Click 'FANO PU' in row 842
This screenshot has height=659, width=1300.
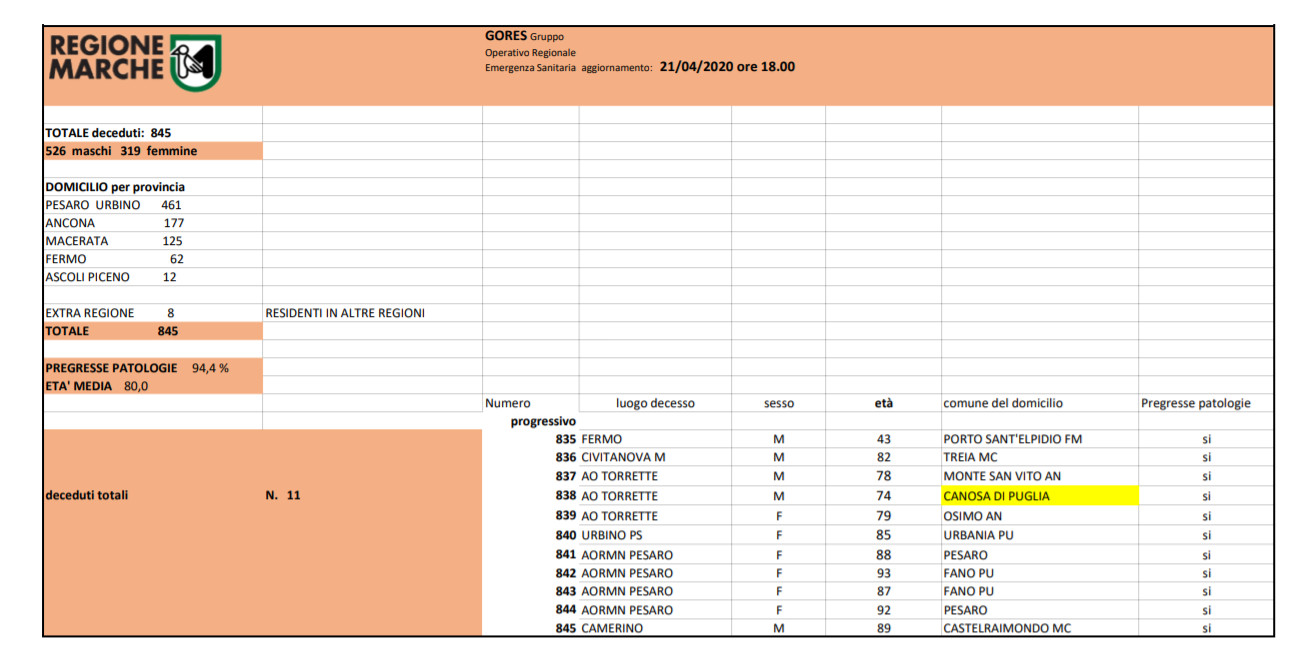[x=969, y=573]
